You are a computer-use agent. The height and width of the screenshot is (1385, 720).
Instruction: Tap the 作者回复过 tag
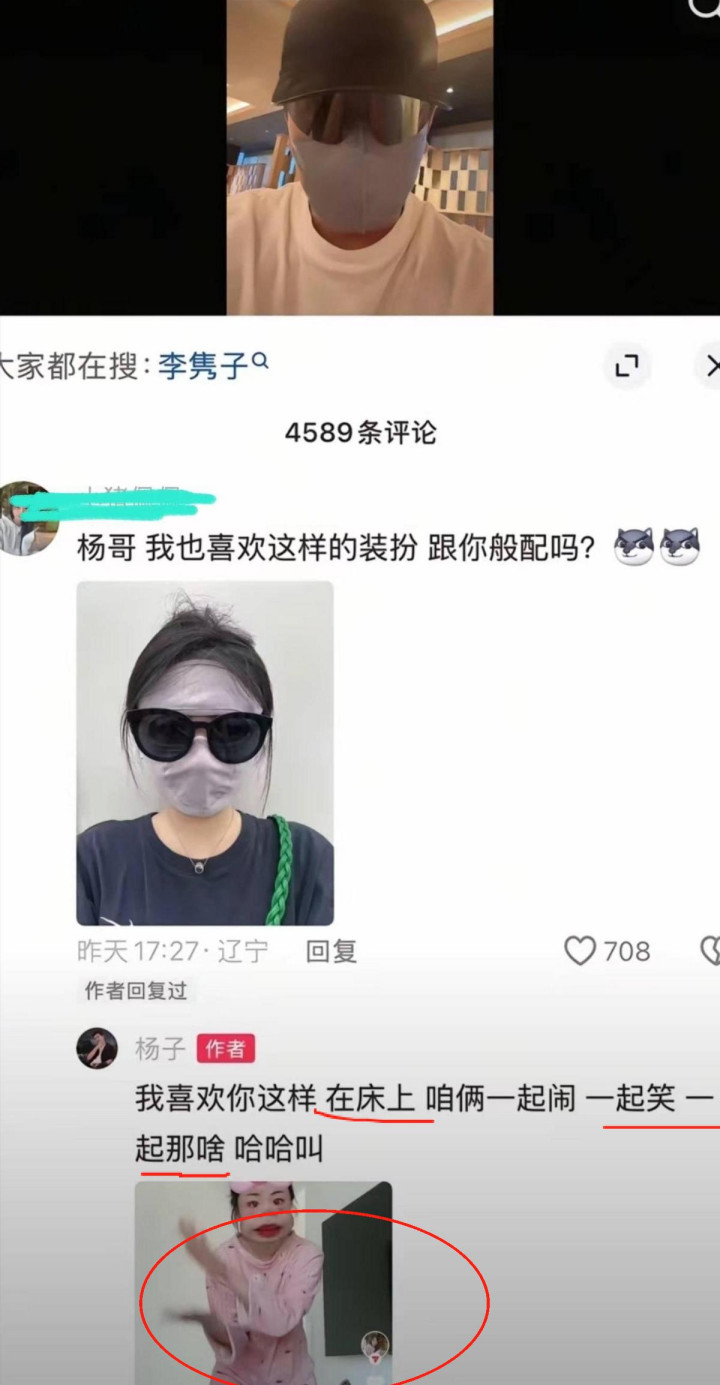point(135,991)
